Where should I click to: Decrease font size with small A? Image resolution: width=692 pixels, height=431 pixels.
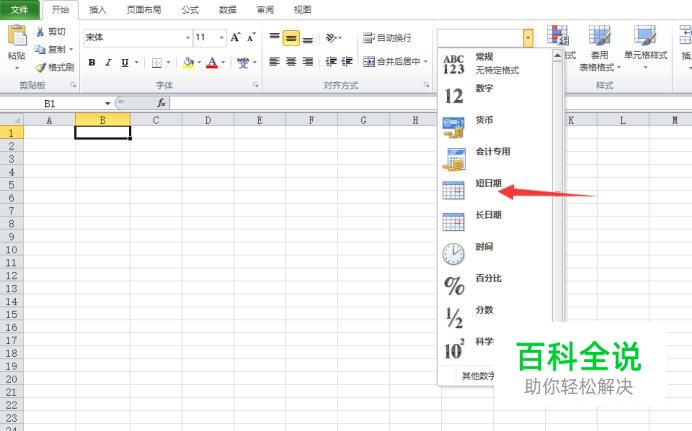[251, 37]
